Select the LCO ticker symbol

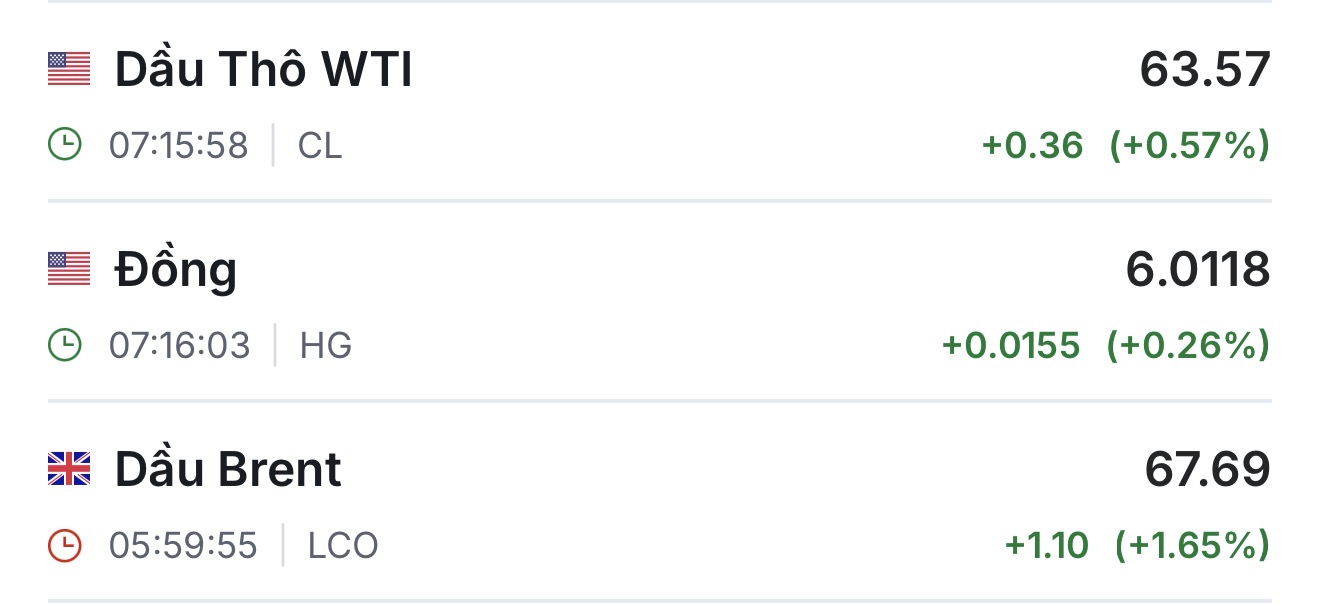(343, 546)
